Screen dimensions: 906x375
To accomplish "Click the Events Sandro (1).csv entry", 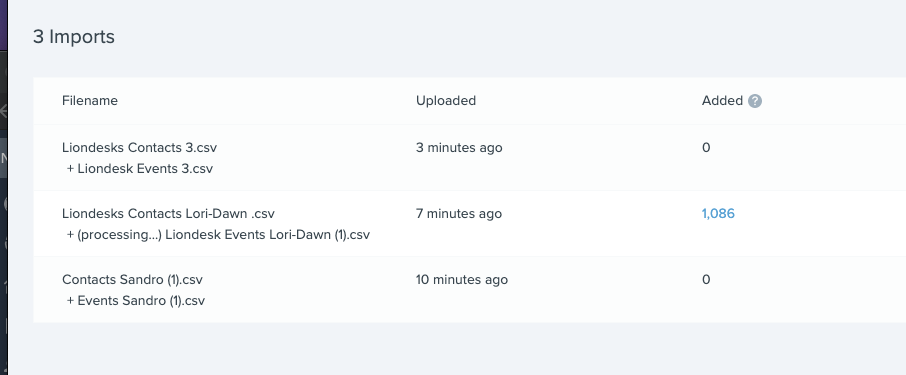I will pos(136,301).
